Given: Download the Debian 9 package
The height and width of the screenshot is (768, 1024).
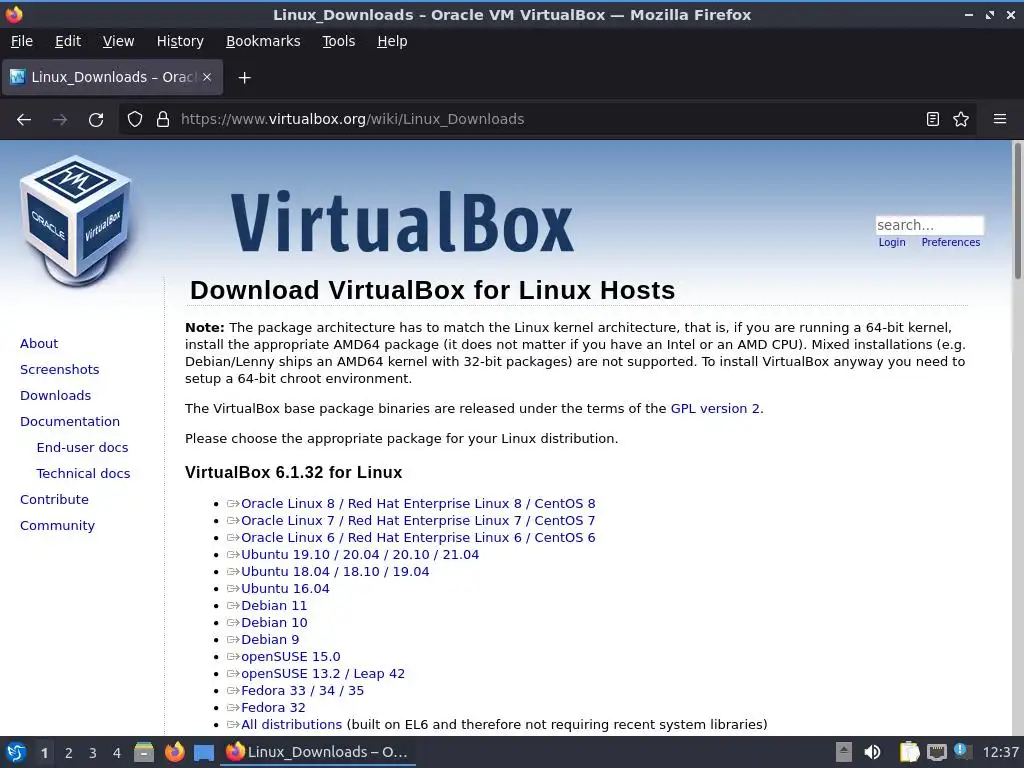Looking at the screenshot, I should 270,639.
